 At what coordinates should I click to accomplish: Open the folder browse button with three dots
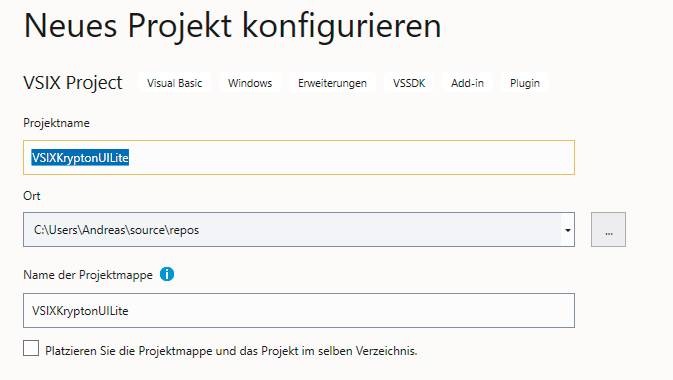click(x=608, y=230)
